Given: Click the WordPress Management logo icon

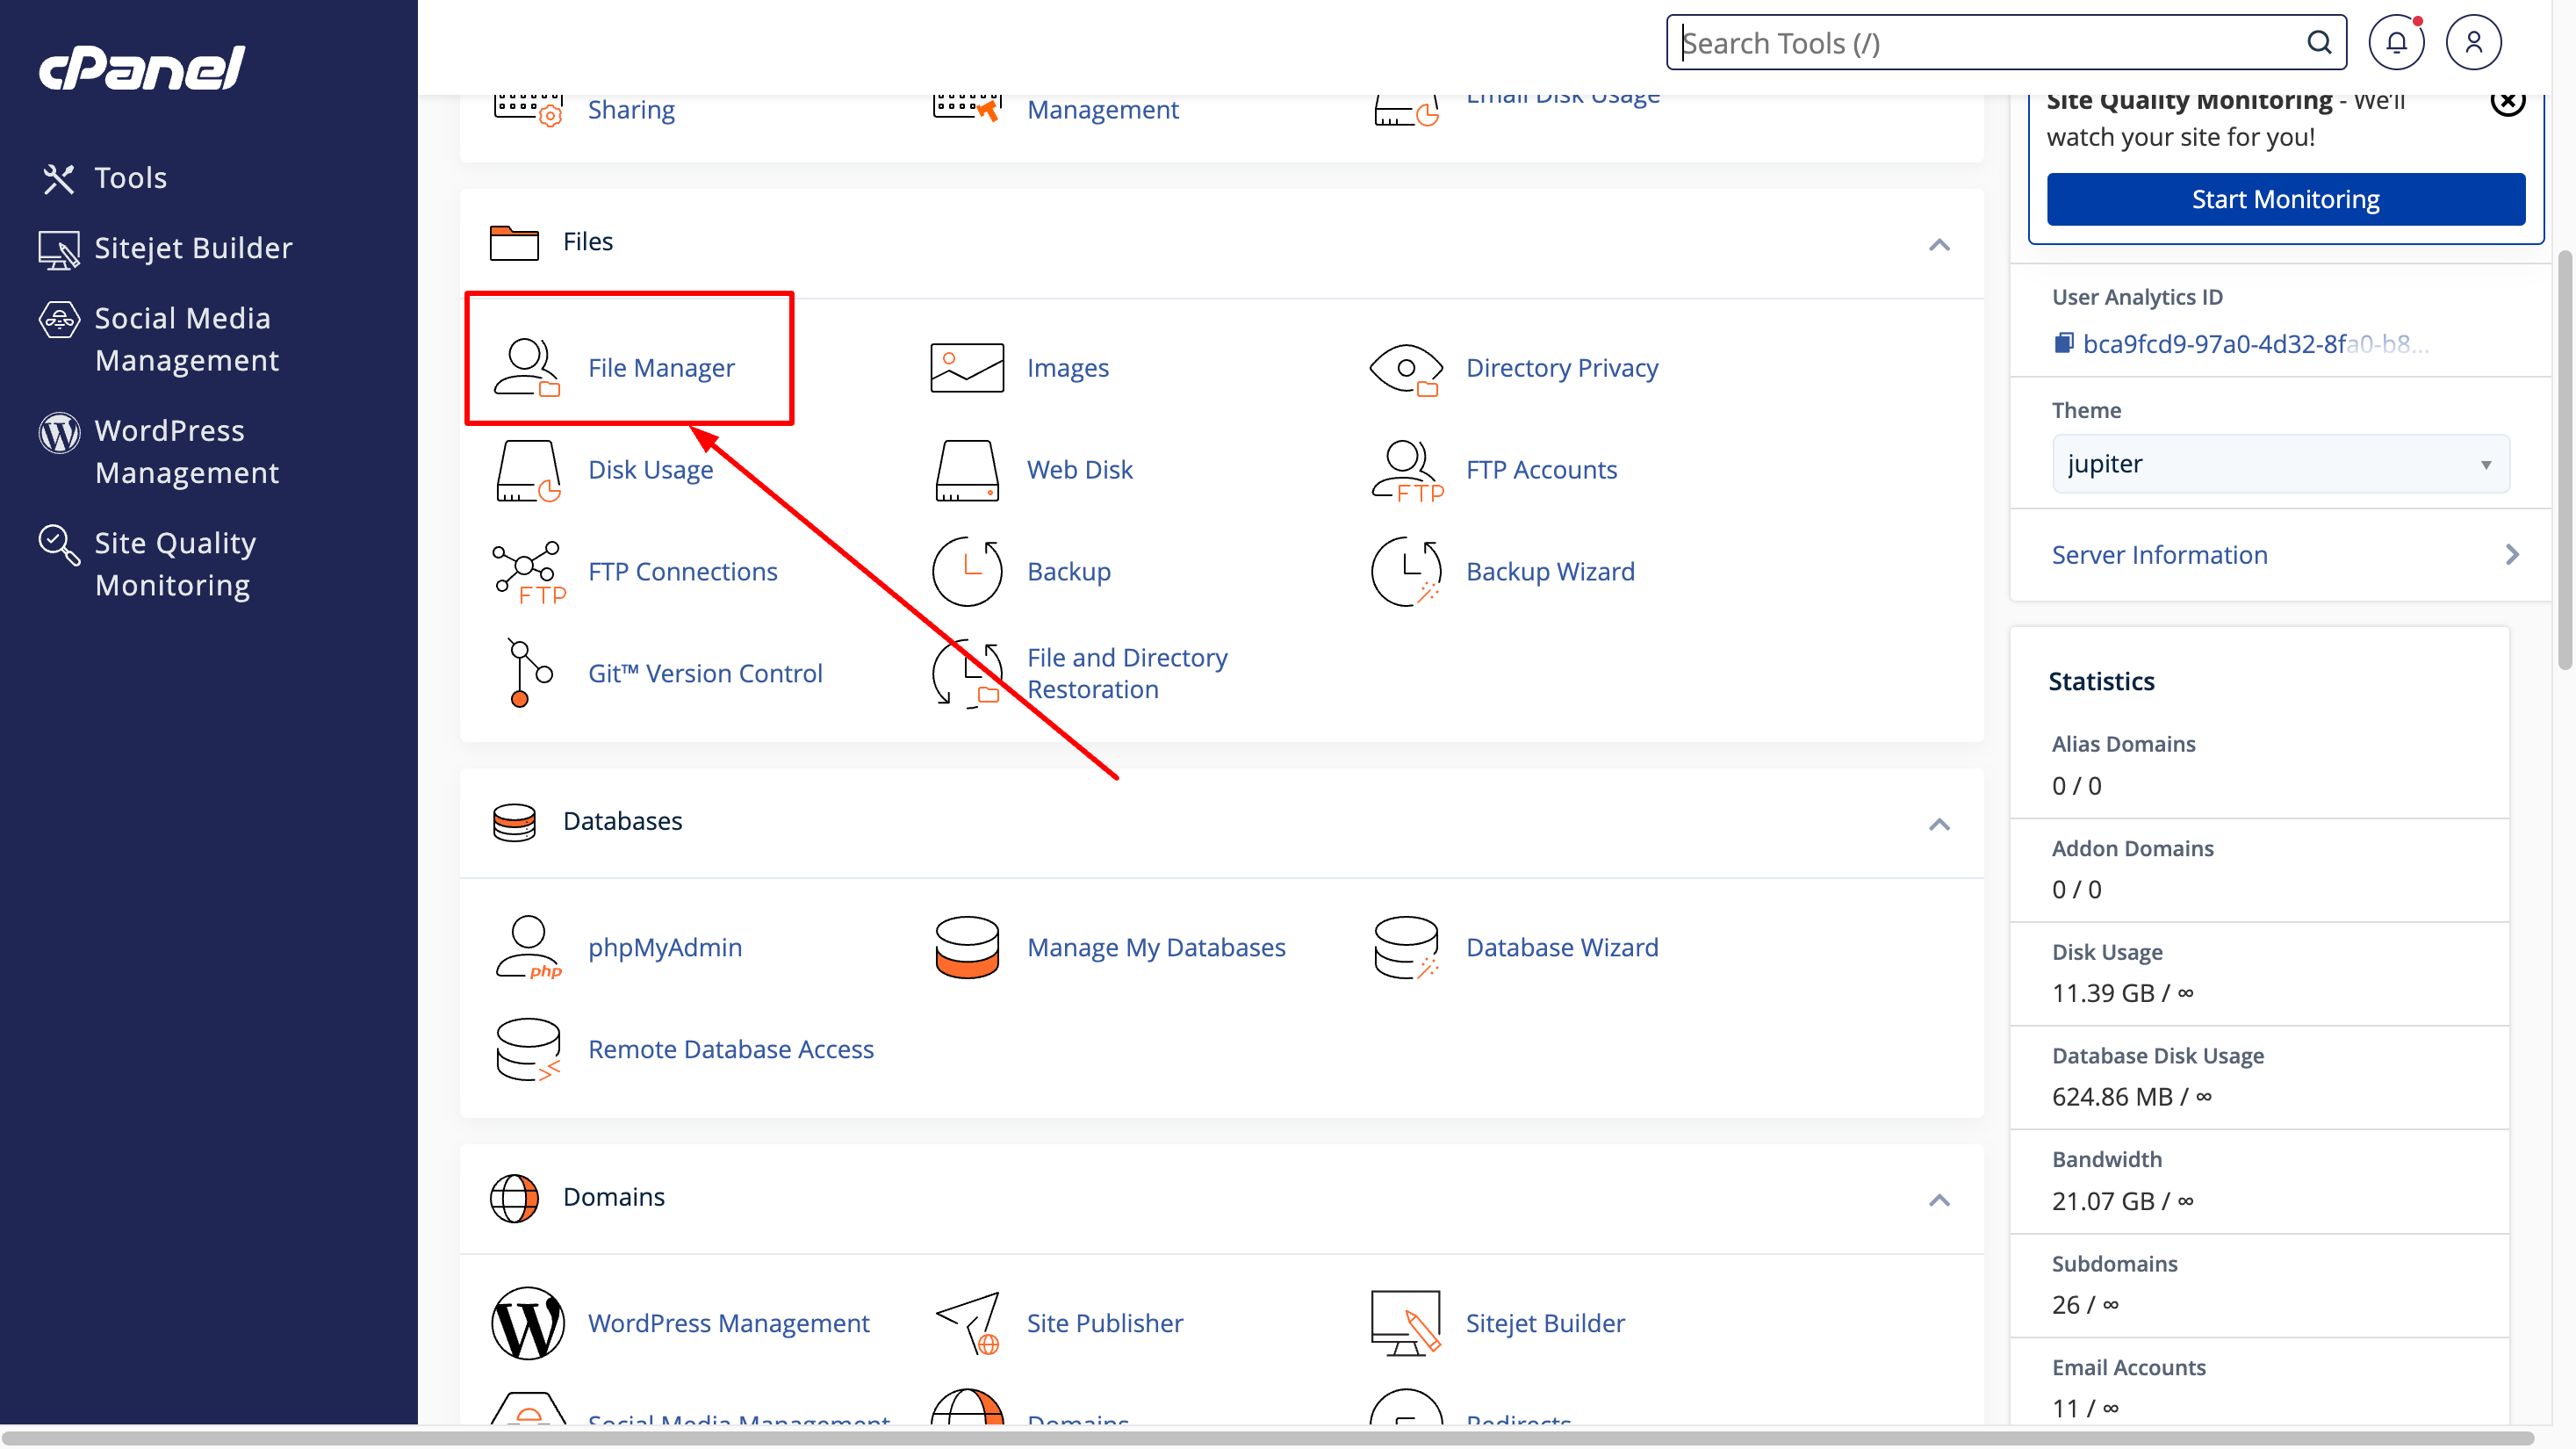Looking at the screenshot, I should [527, 1323].
